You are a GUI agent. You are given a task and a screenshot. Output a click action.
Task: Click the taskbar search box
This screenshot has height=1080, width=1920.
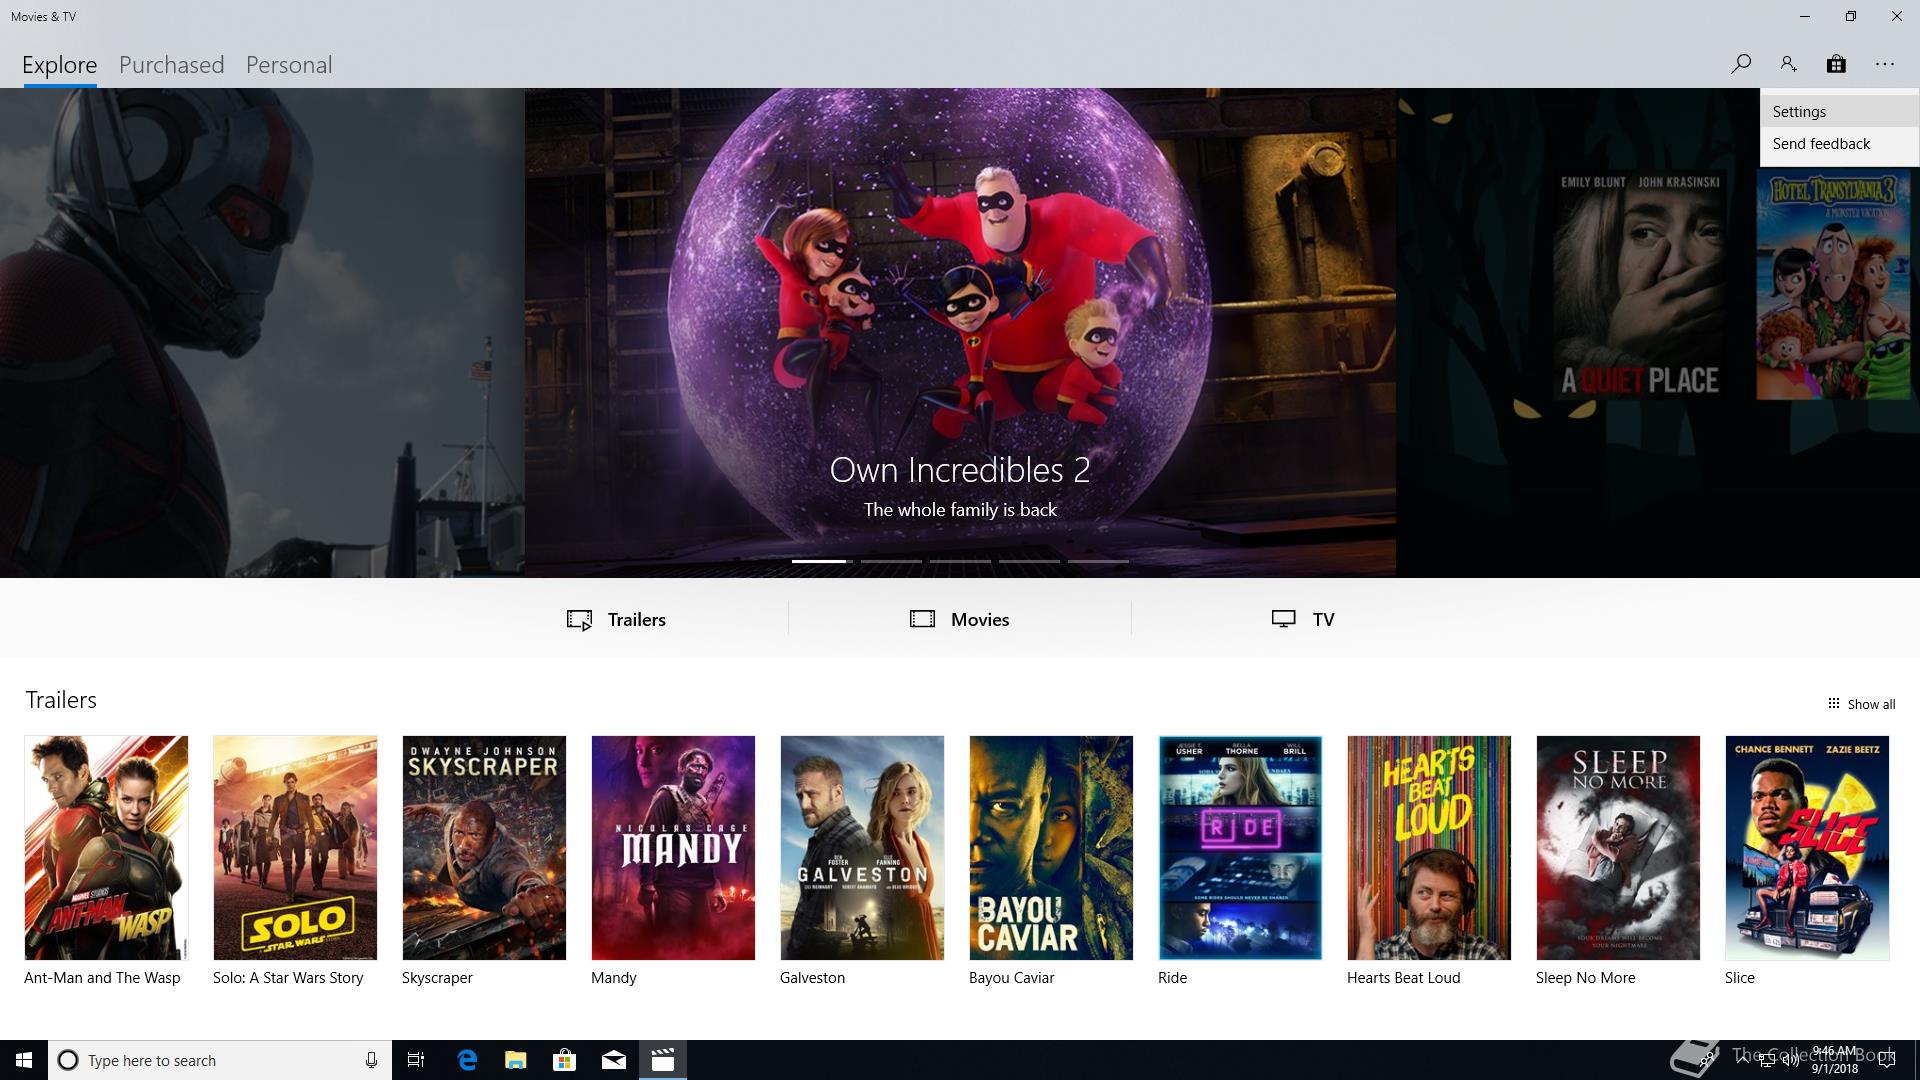(x=220, y=1060)
